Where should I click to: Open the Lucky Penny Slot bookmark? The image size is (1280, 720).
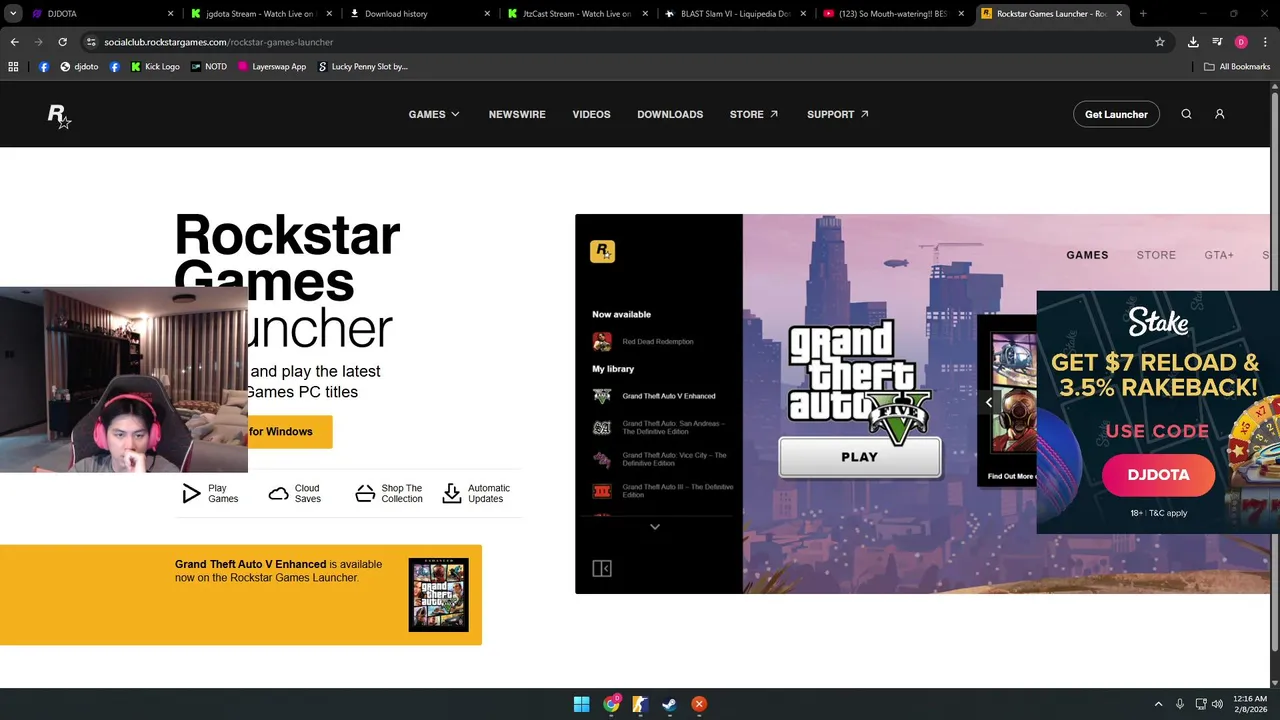click(x=363, y=67)
